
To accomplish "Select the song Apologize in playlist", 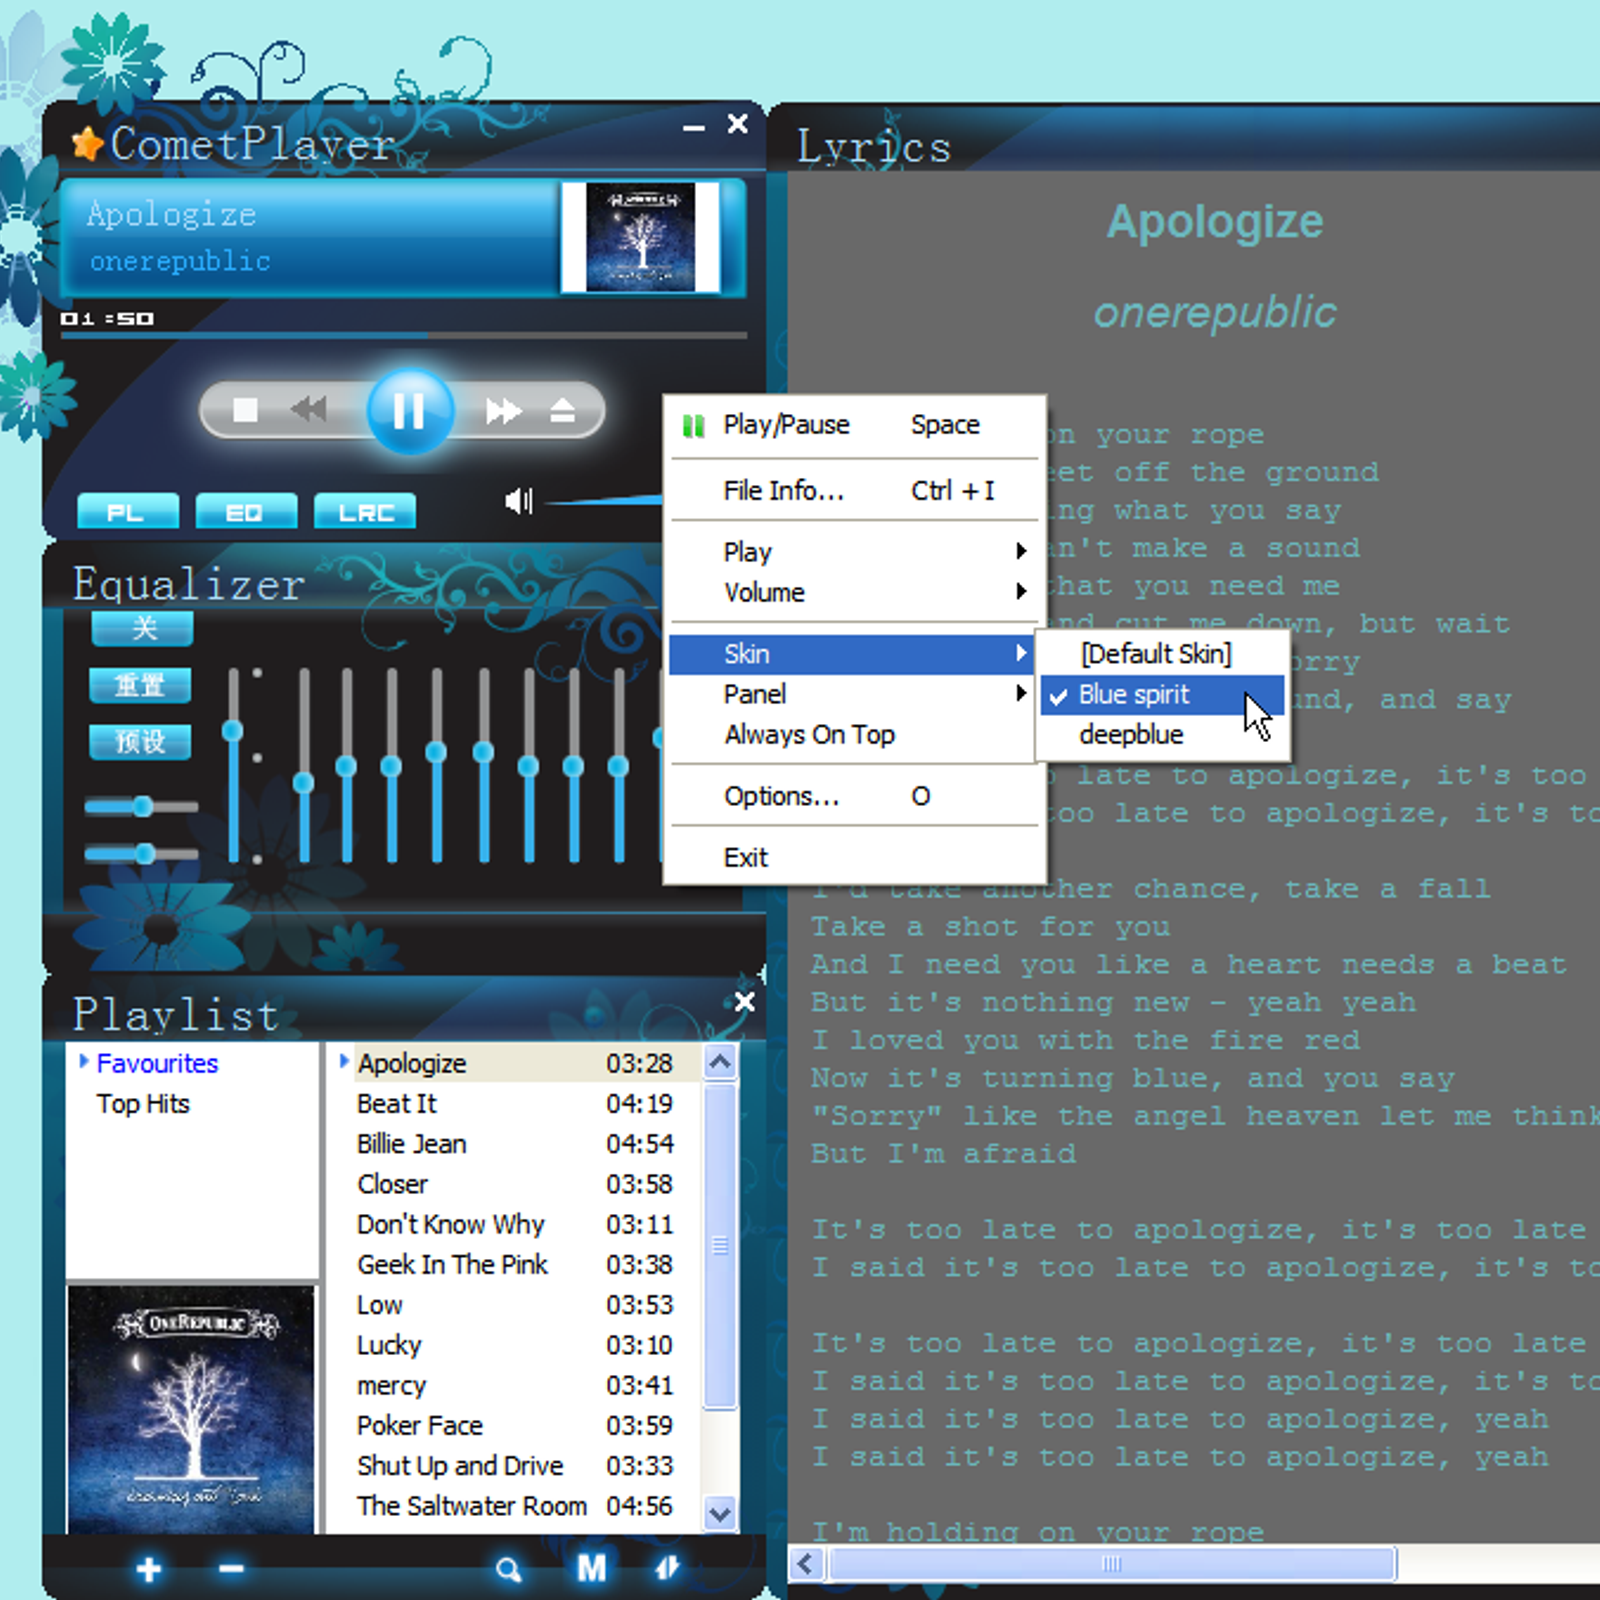I will coord(515,1063).
